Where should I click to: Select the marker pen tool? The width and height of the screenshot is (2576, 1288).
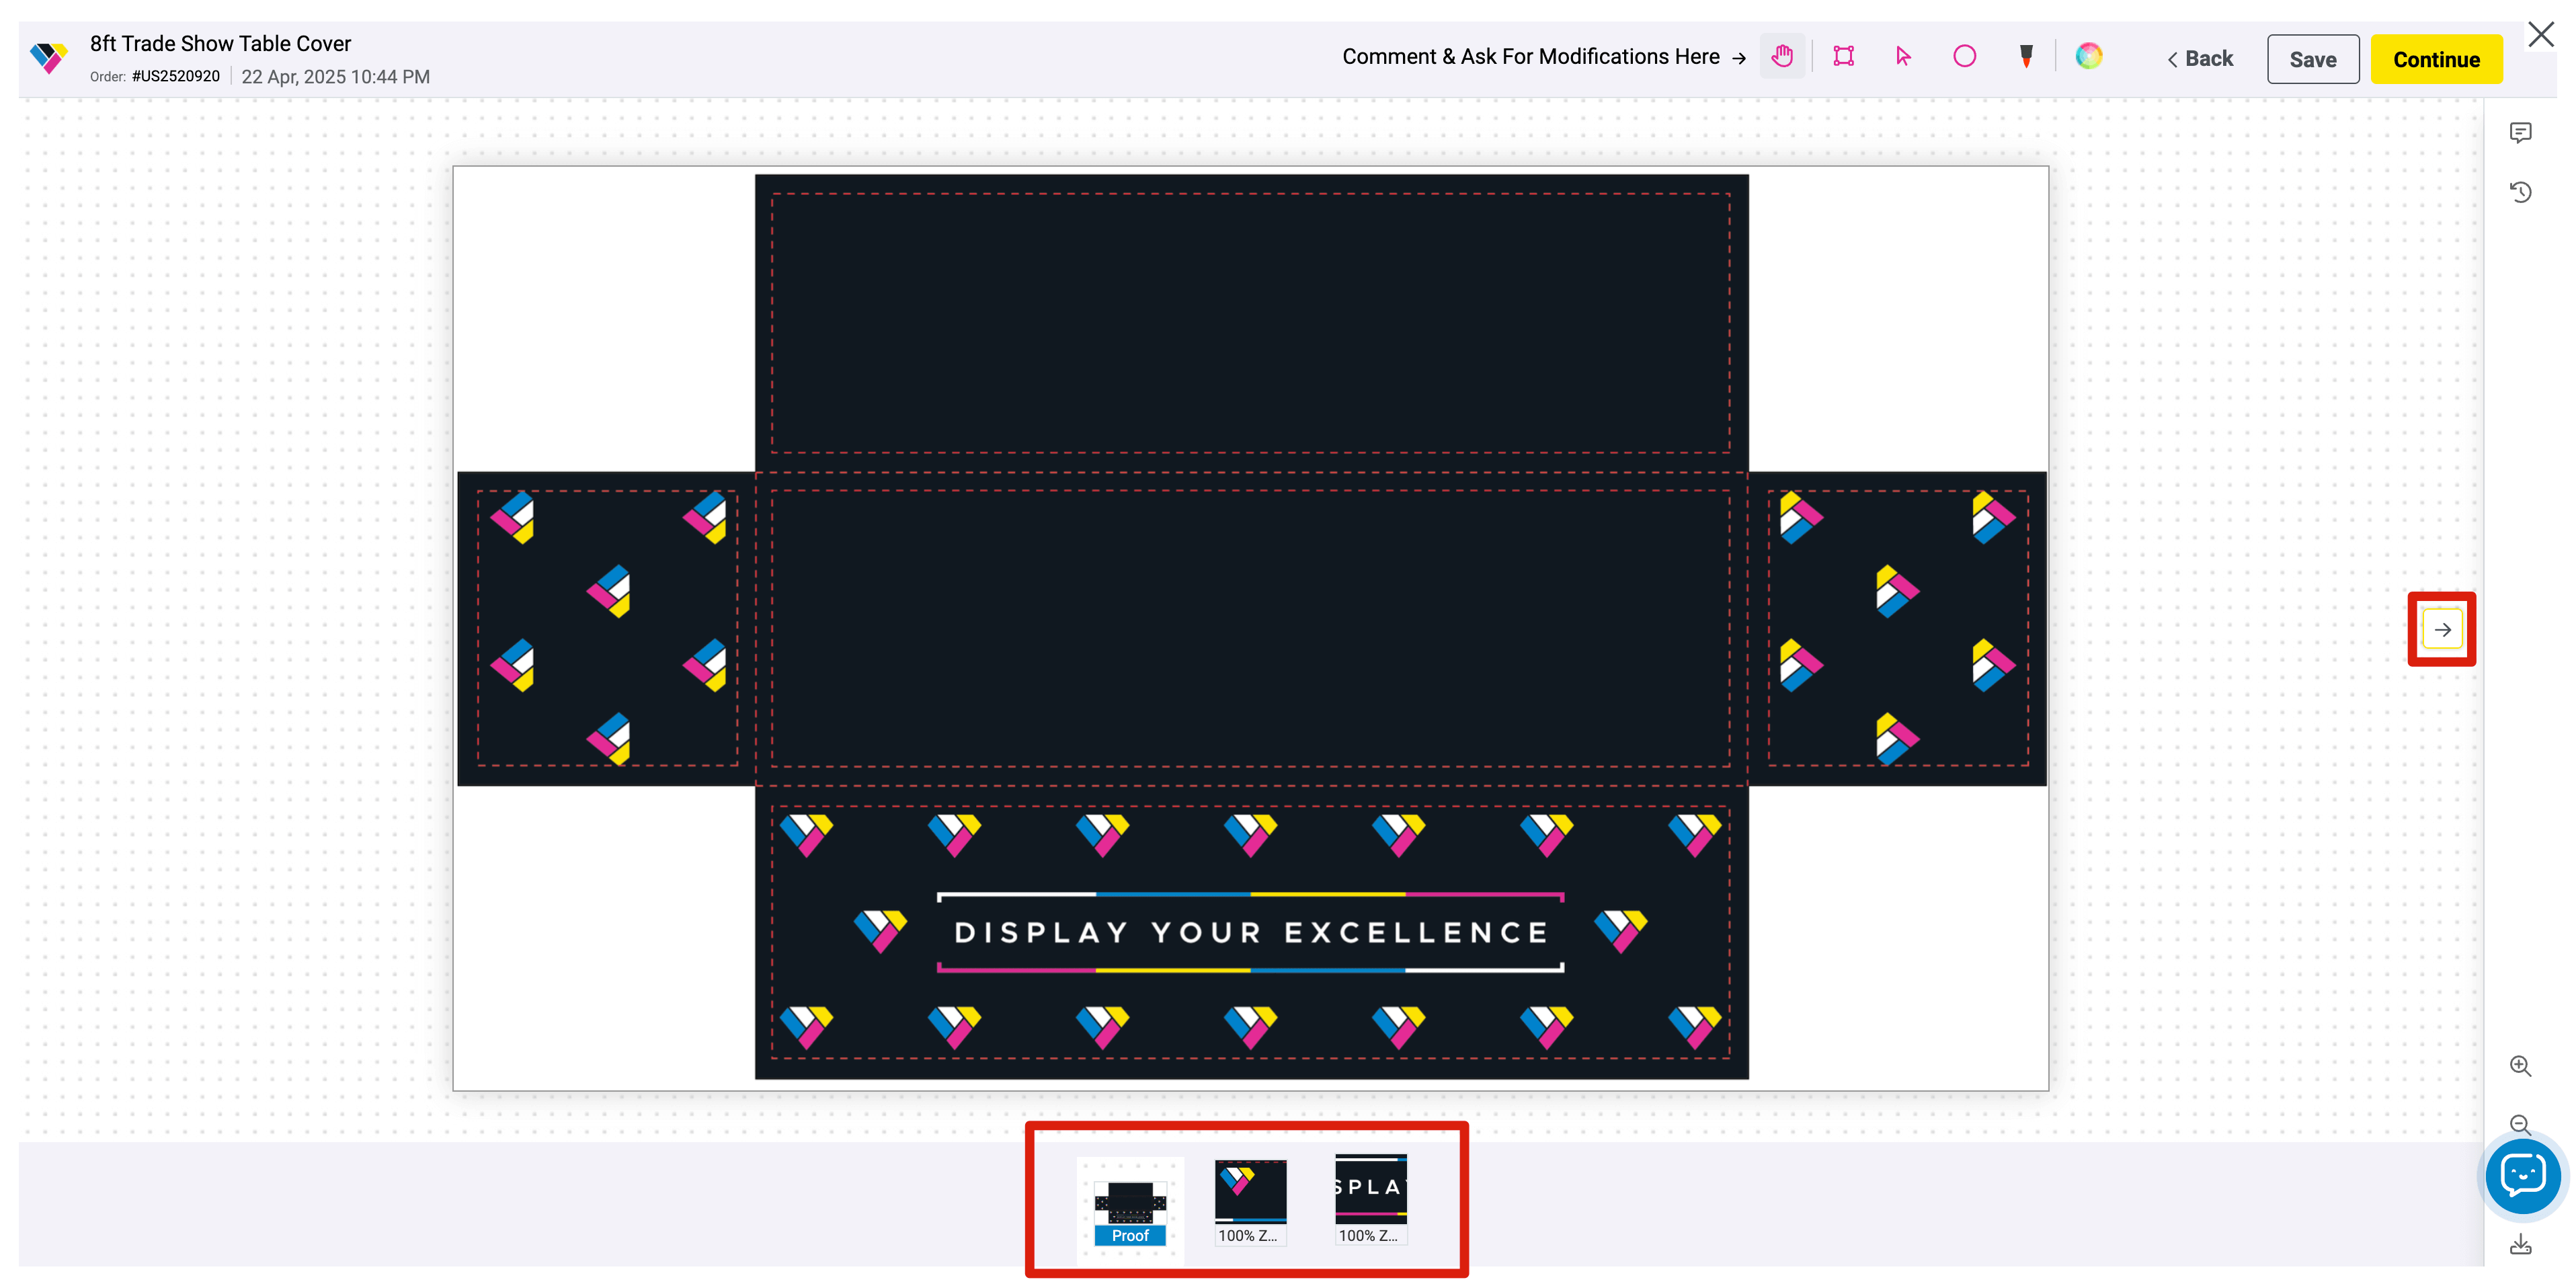2026,57
